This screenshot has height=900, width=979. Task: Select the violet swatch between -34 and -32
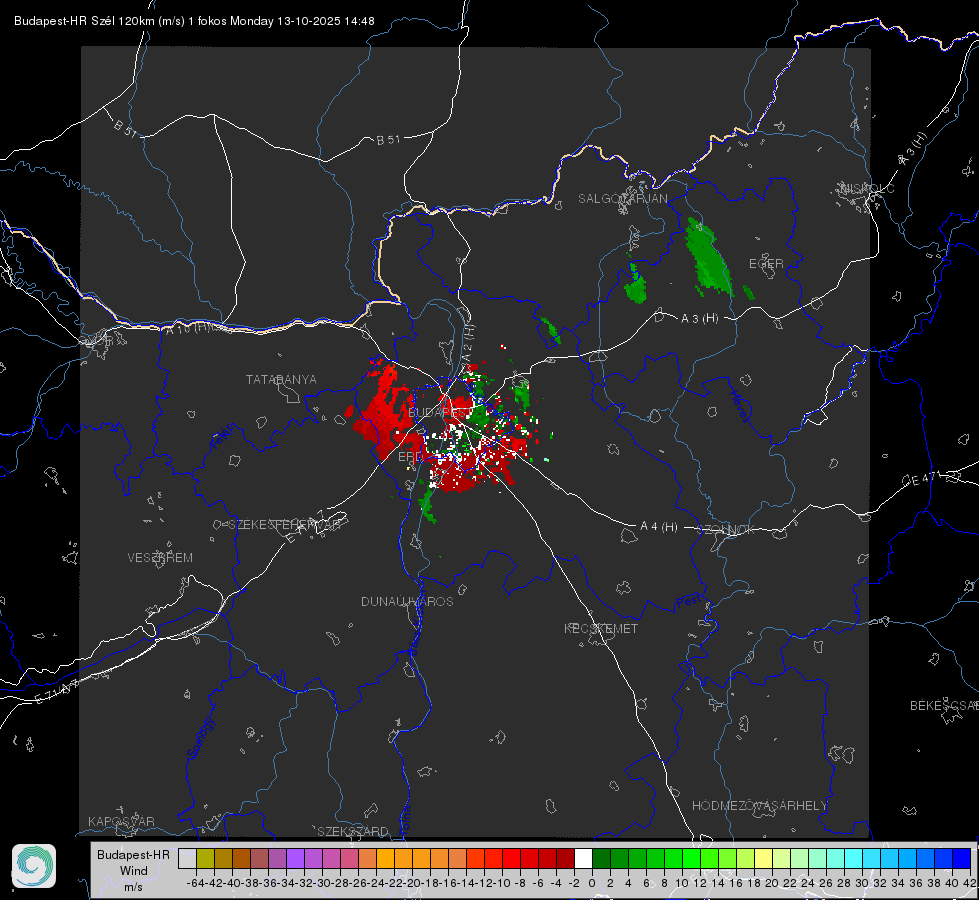tap(295, 858)
